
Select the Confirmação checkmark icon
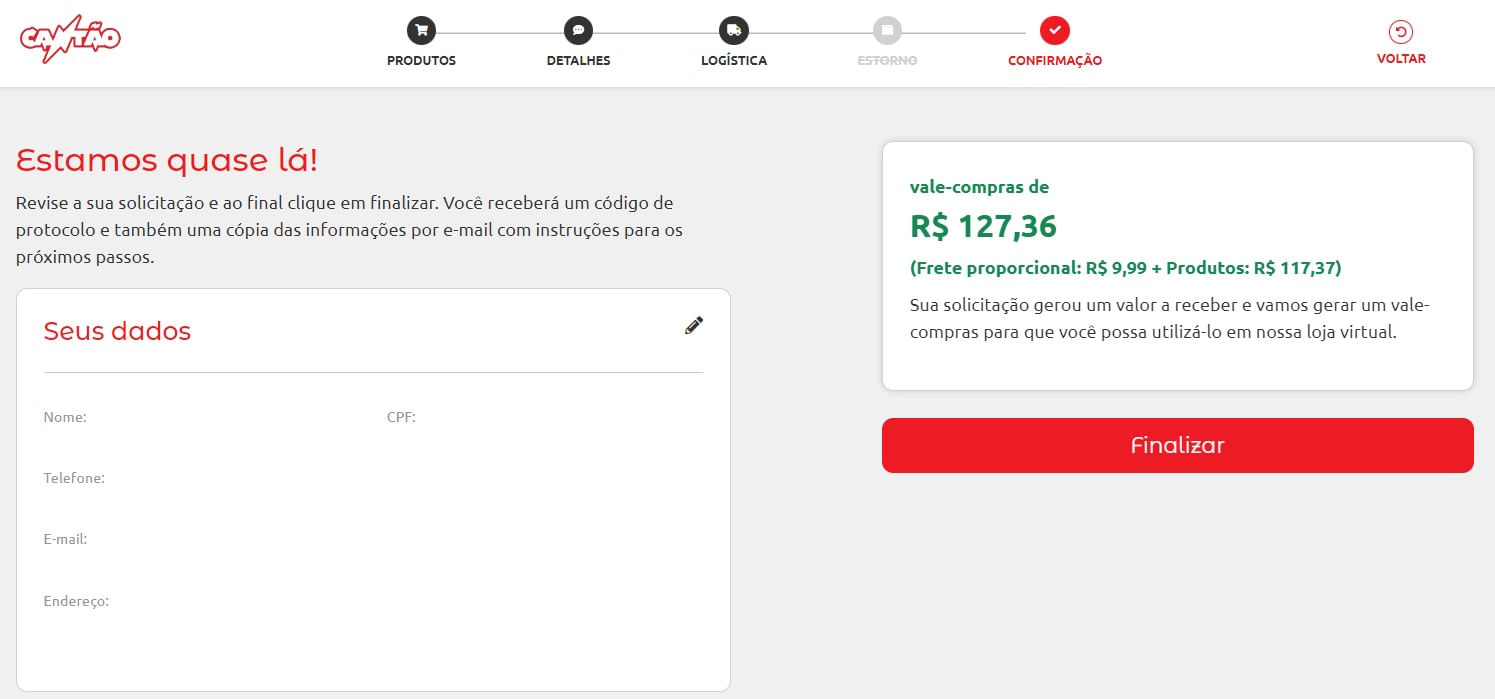coord(1055,30)
